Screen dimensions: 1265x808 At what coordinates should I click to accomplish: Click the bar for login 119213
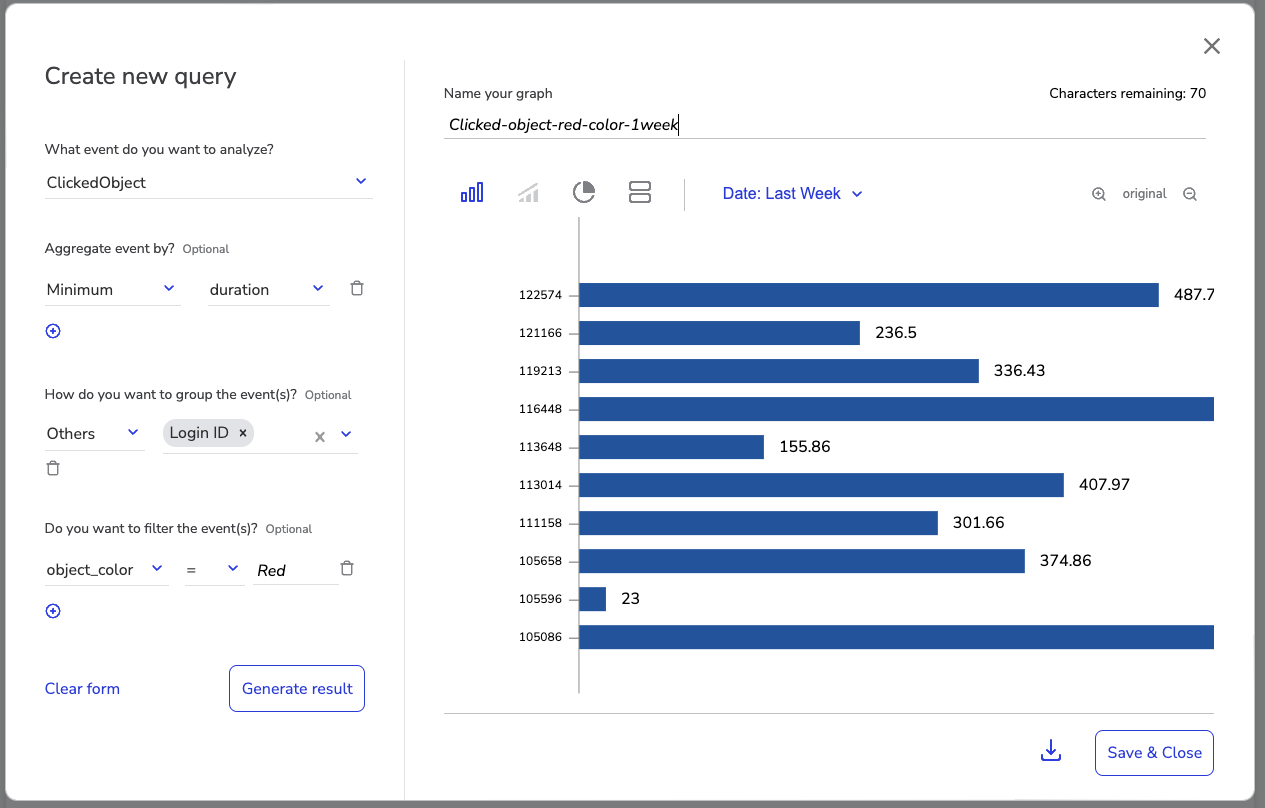778,371
